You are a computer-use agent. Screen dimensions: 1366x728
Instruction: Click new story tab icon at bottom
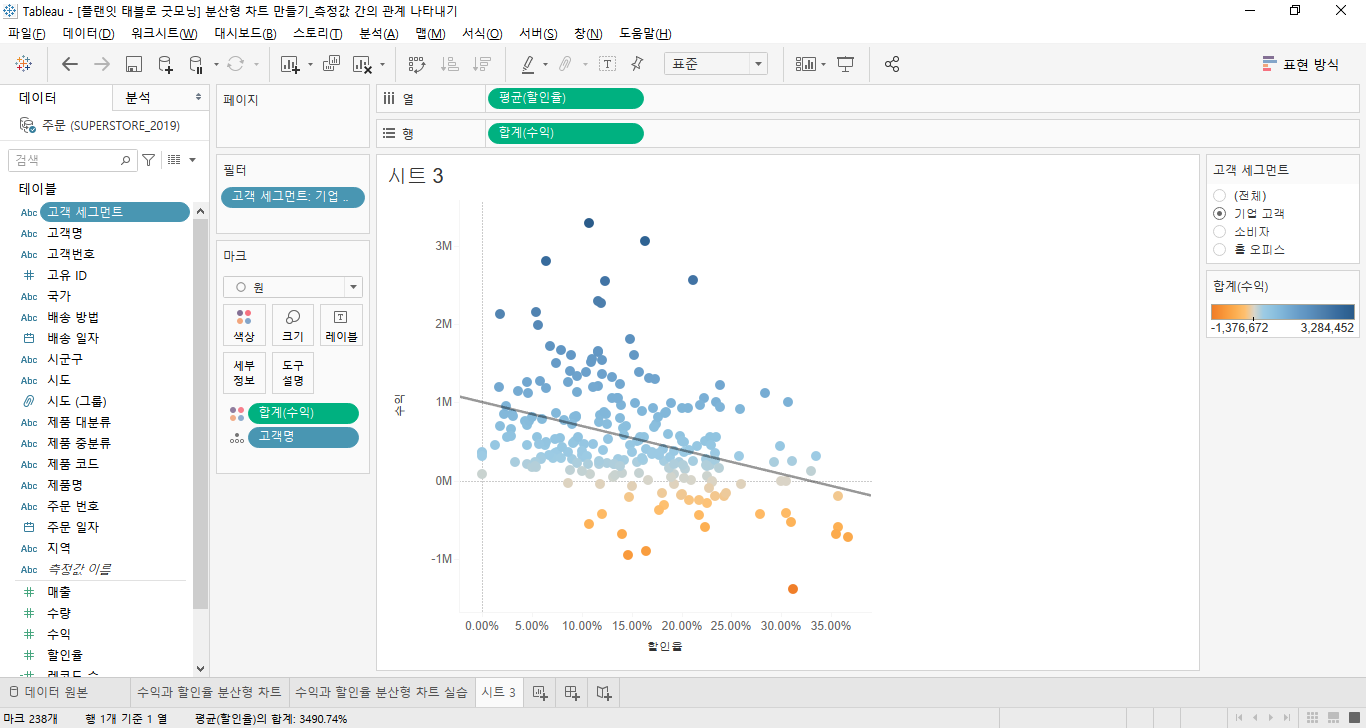603,692
